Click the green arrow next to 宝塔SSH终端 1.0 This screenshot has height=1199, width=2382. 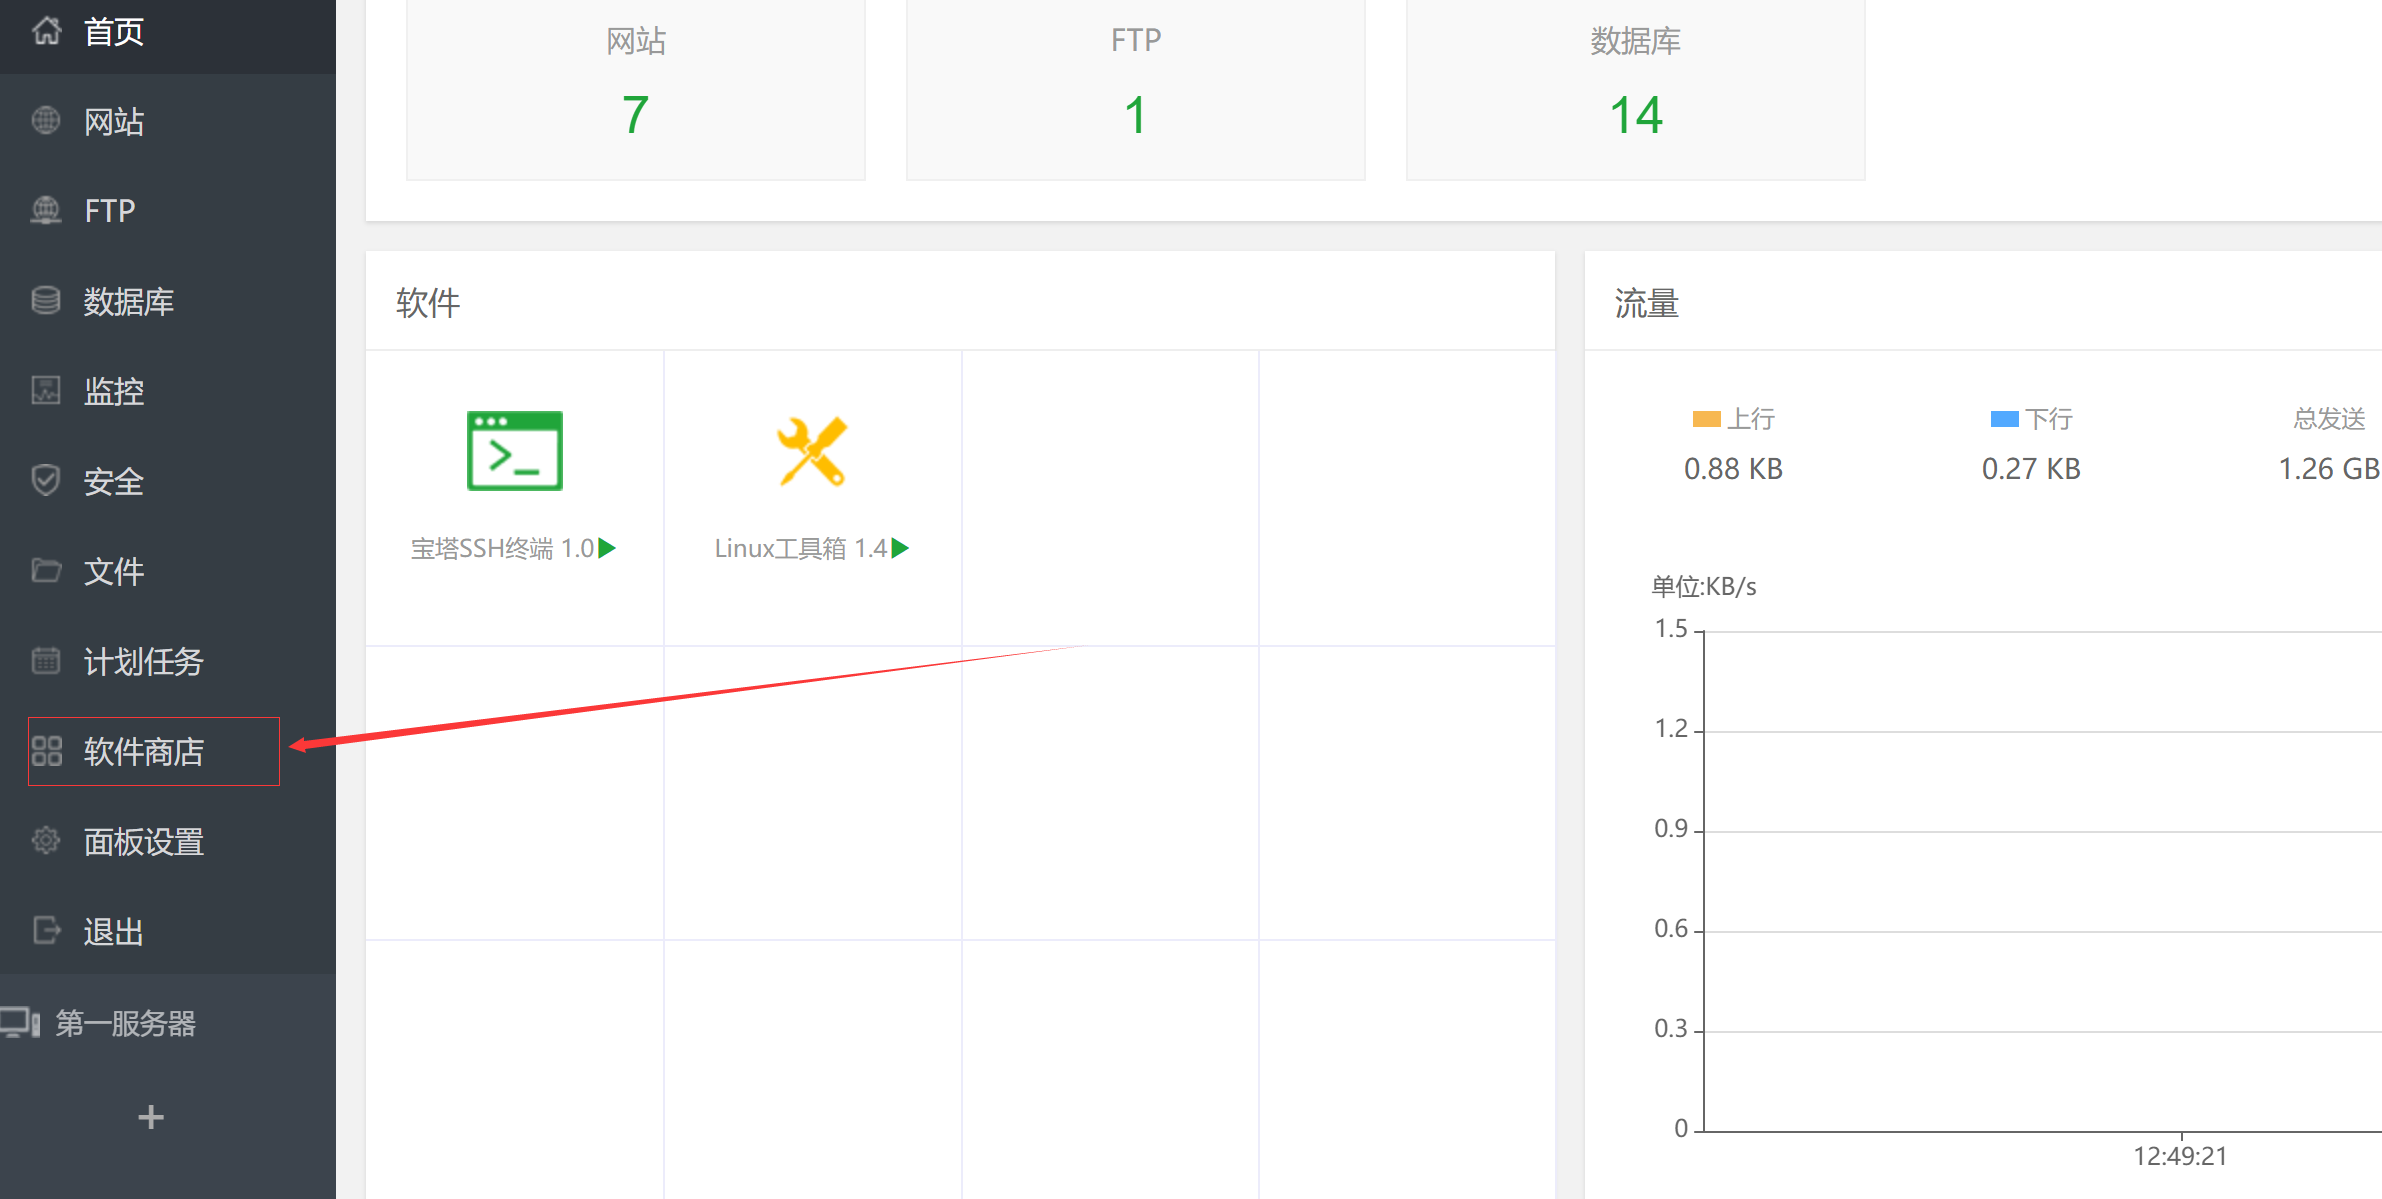607,548
